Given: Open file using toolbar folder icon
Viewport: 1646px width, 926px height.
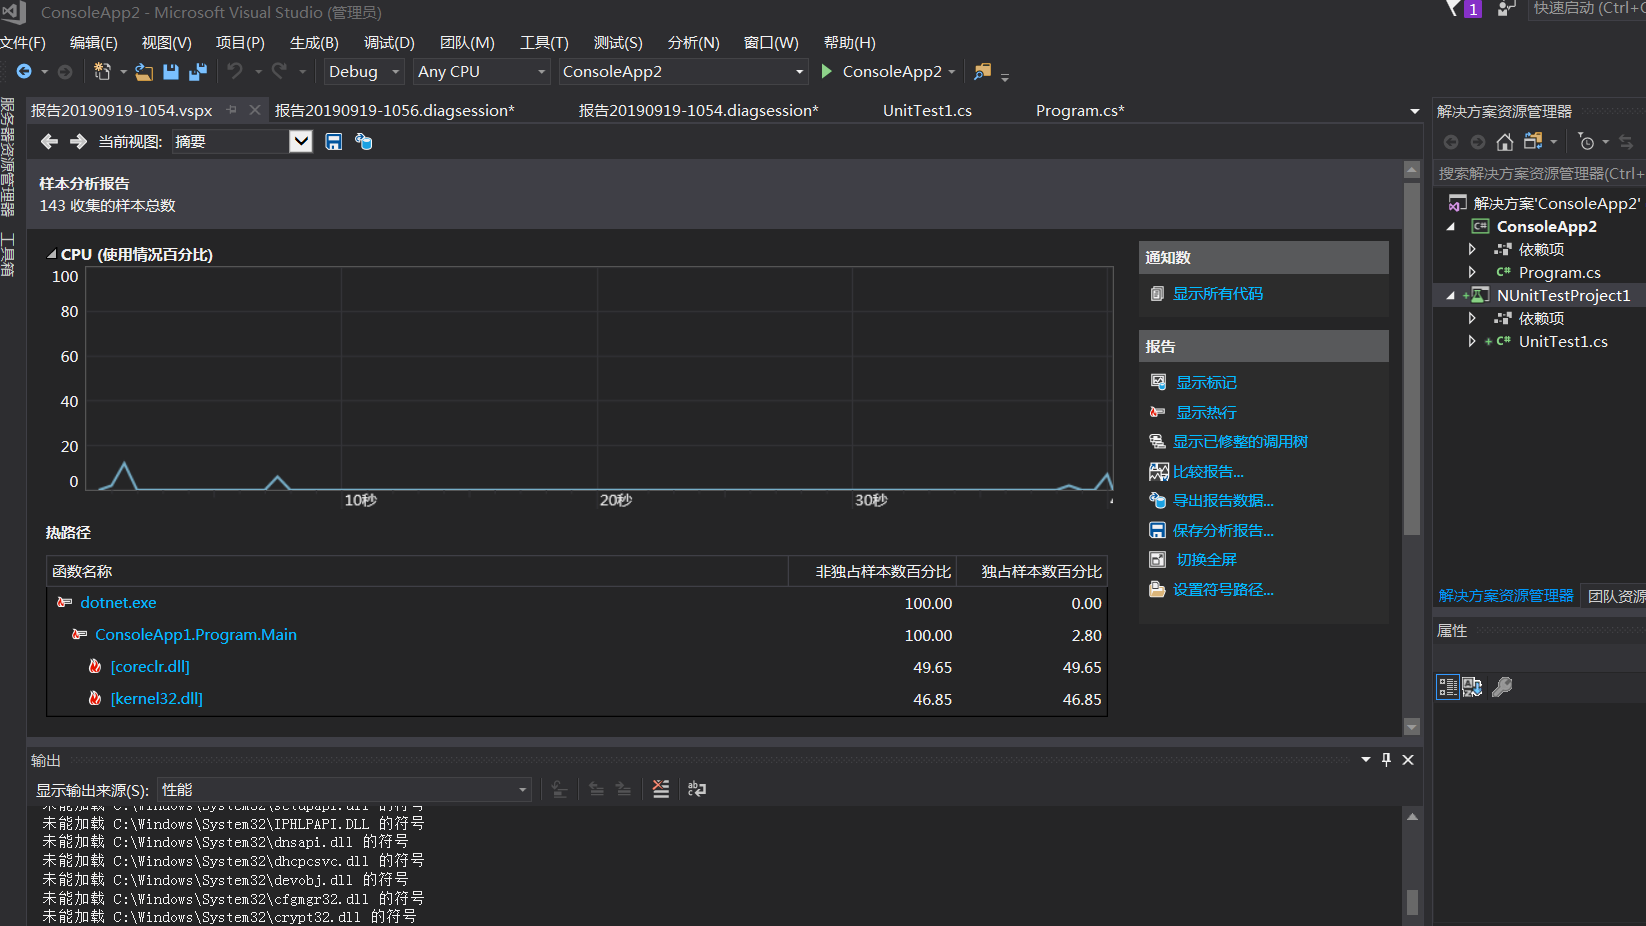Looking at the screenshot, I should coord(144,72).
